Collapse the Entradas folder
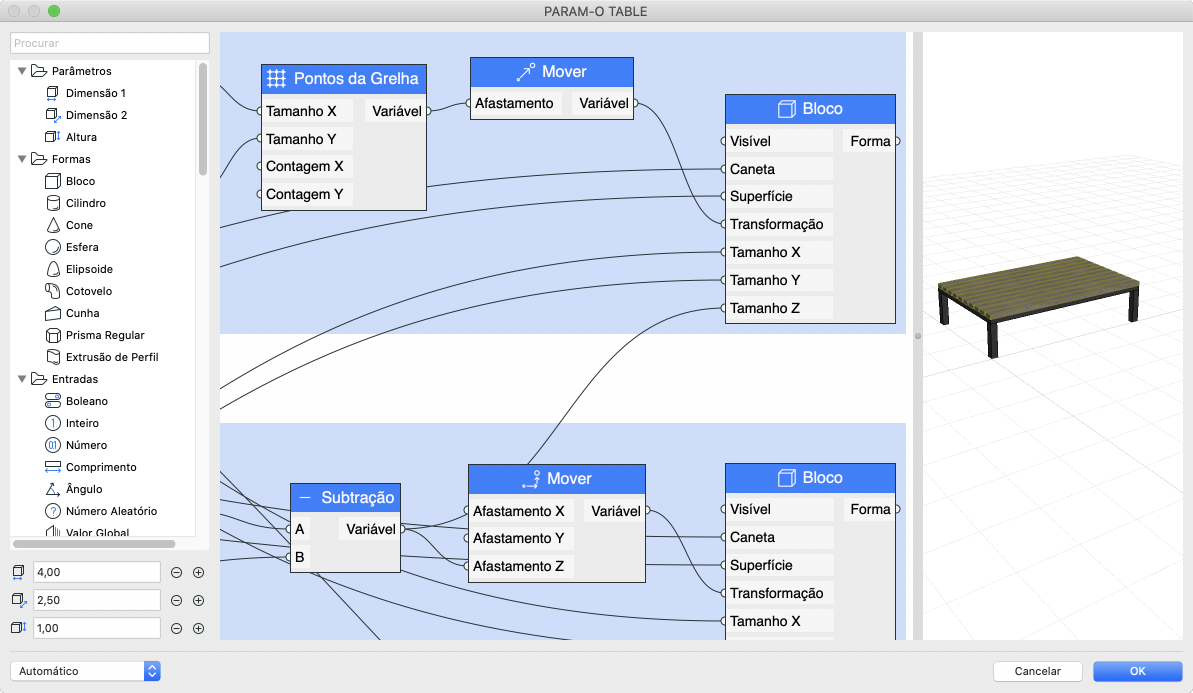Viewport: 1193px width, 693px height. 23,379
